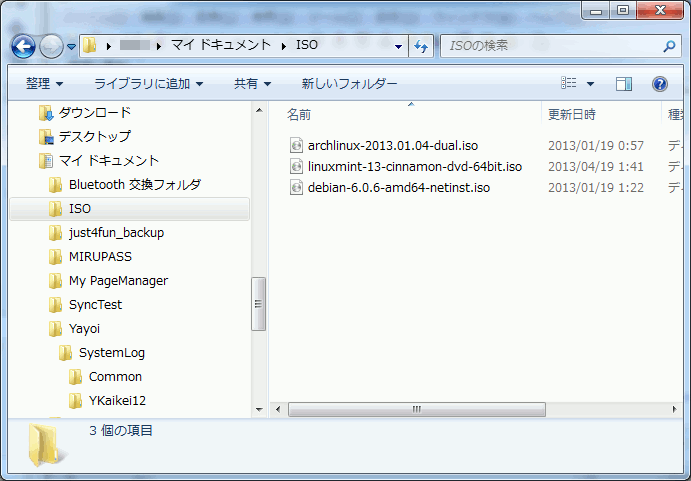
Task: Open the ライブラリに追加 dropdown
Action: 148,84
